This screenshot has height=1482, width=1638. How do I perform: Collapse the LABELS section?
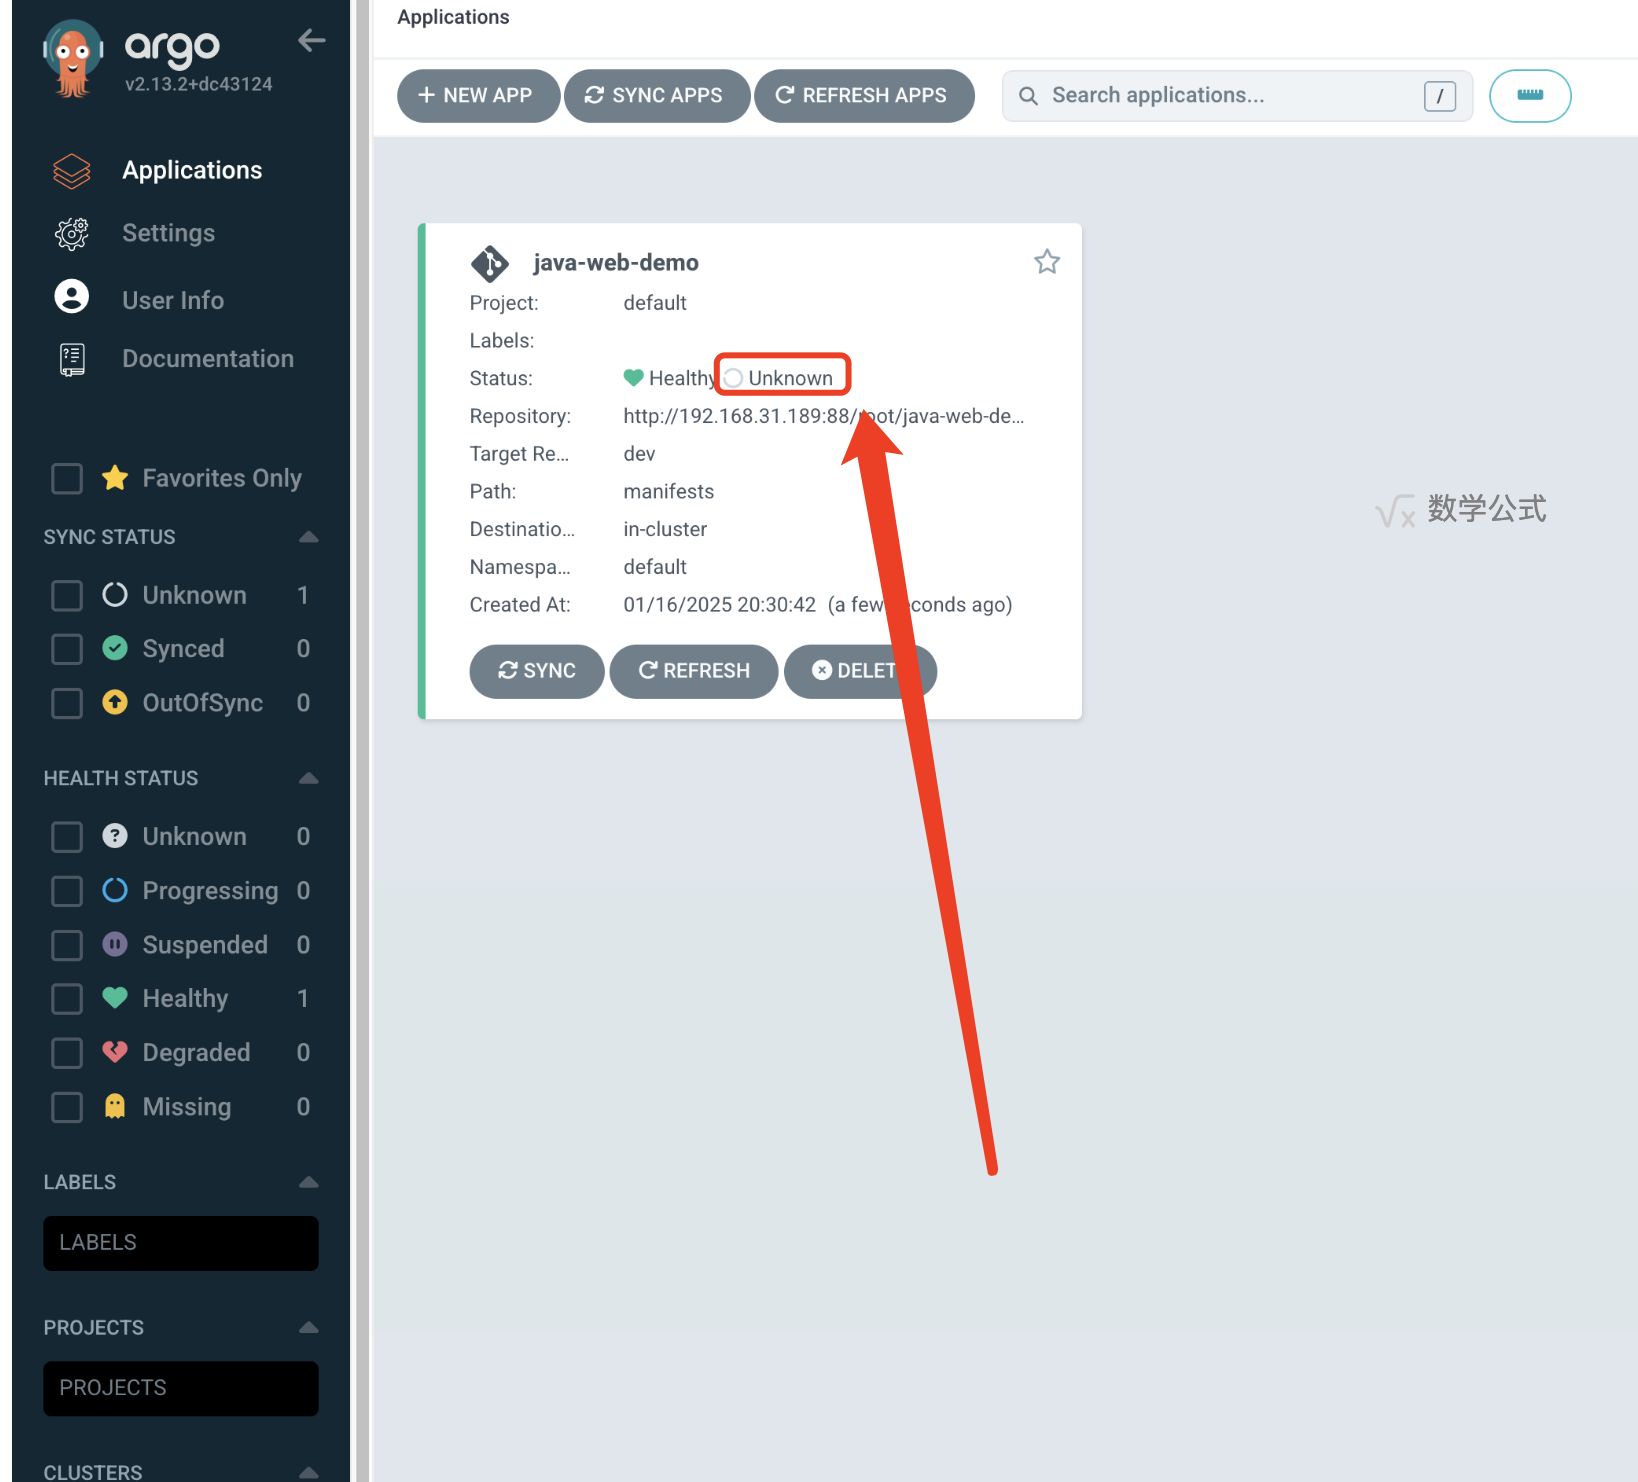click(x=309, y=1182)
